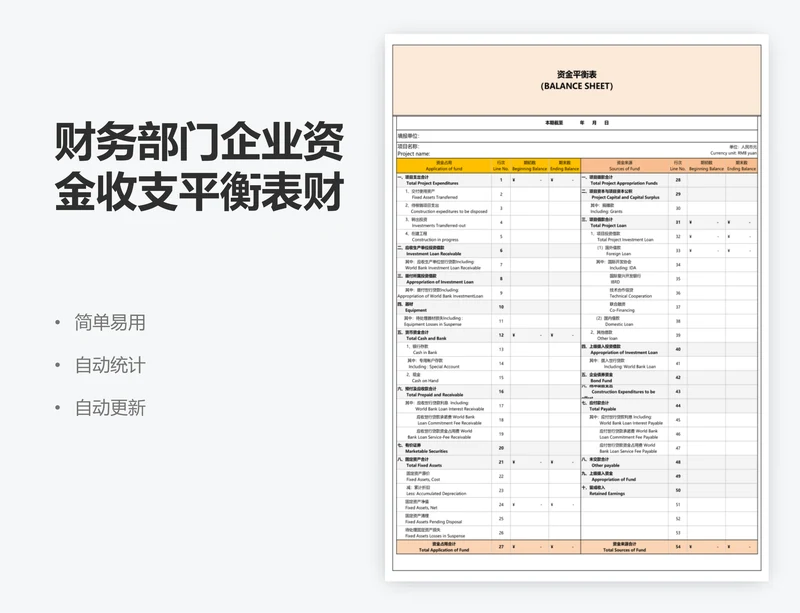Select the "Including: IDA" row label
This screenshot has height=613, width=800.
(x=622, y=268)
